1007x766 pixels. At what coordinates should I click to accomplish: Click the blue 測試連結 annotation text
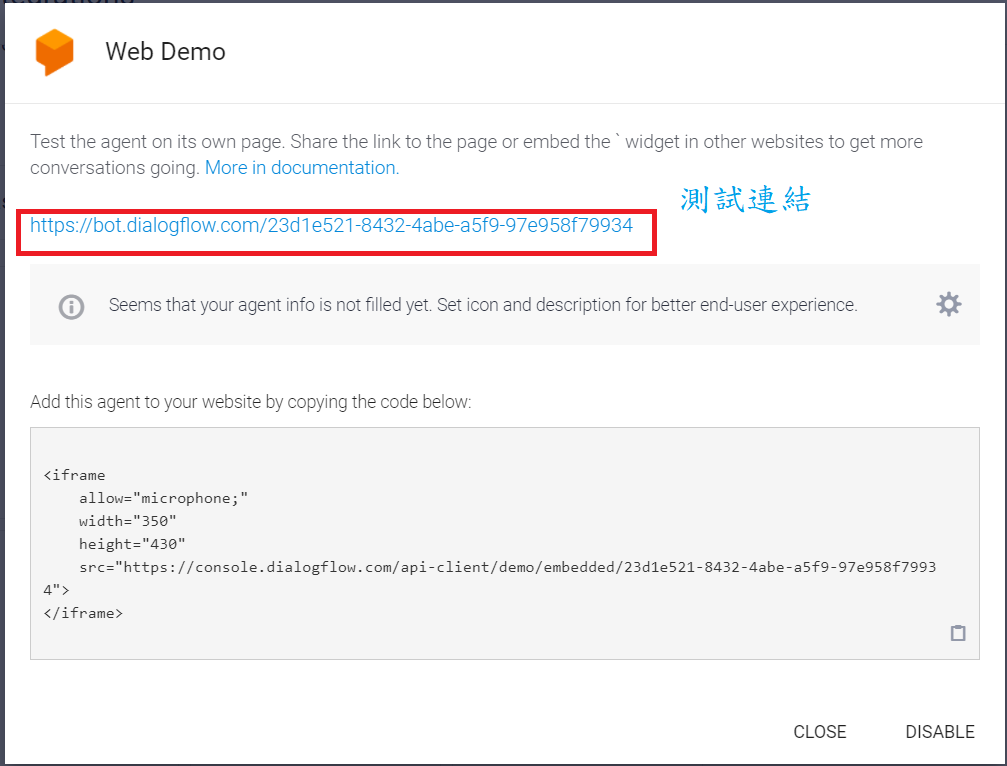pyautogui.click(x=745, y=200)
